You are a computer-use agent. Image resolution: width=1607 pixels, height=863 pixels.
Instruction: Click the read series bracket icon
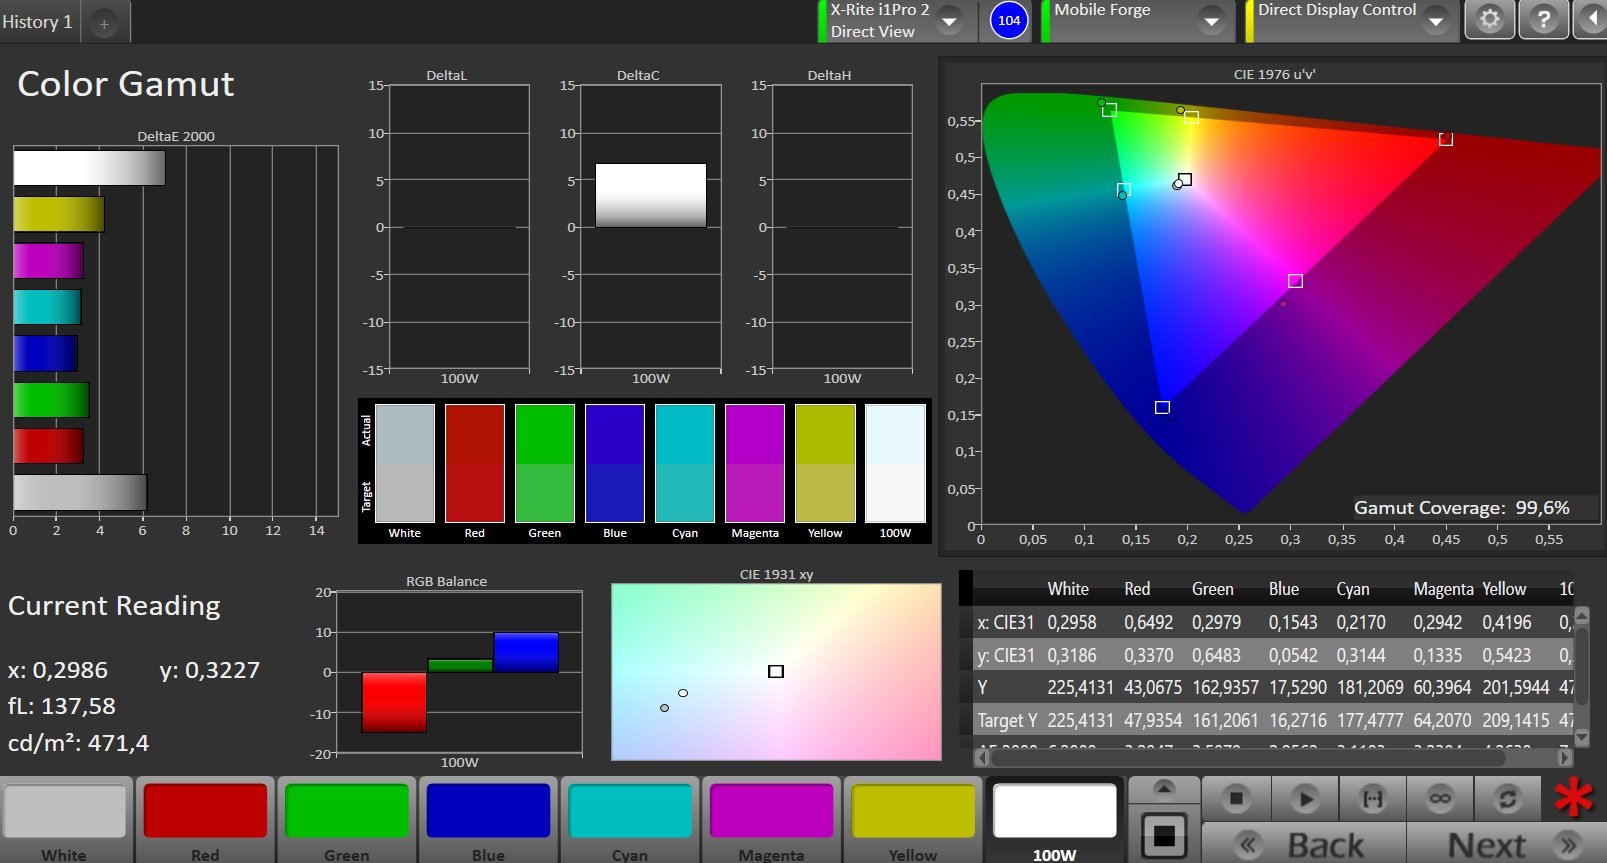[1372, 798]
